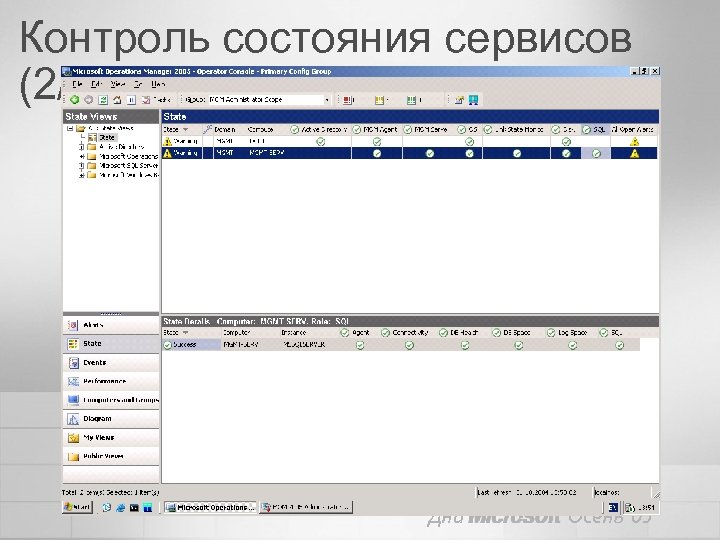
Task: Switch to Microsoft Operations taskbar button
Action: [x=210, y=507]
